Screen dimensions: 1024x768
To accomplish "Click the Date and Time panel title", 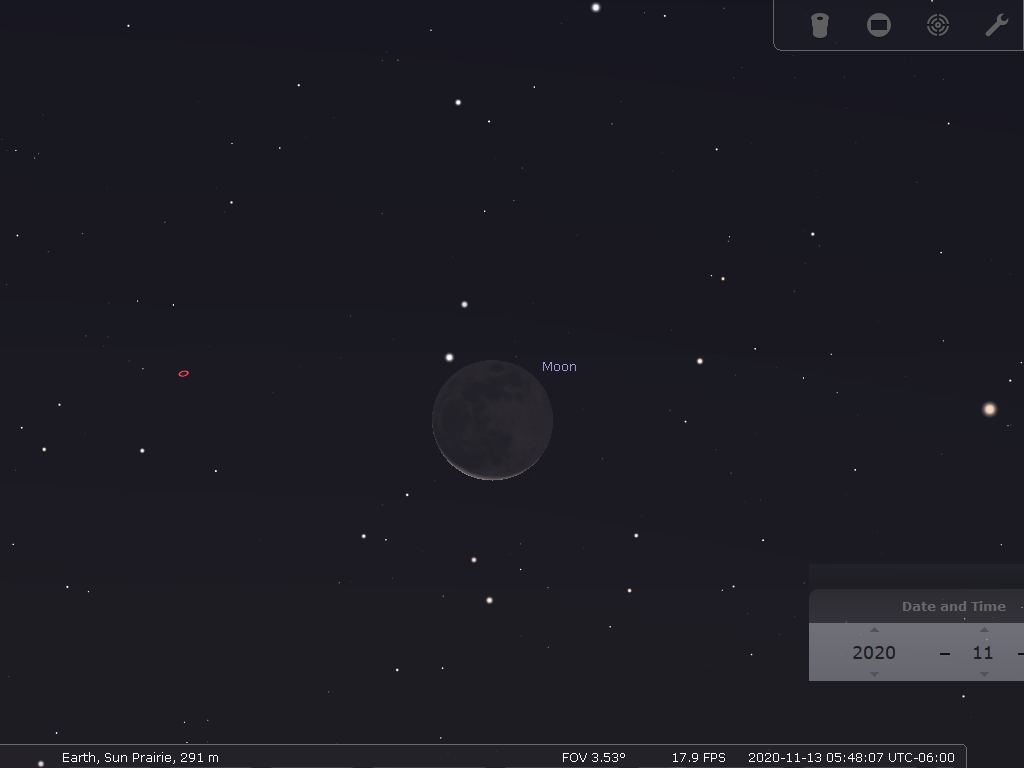I will point(953,606).
